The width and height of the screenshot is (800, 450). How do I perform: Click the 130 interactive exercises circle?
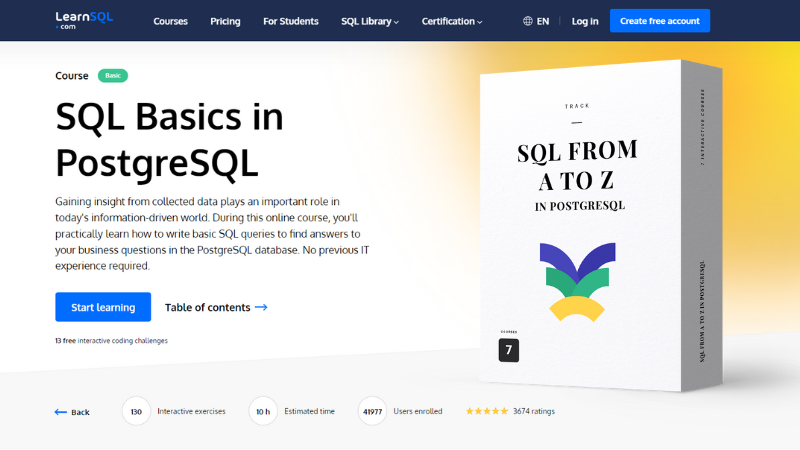point(136,411)
